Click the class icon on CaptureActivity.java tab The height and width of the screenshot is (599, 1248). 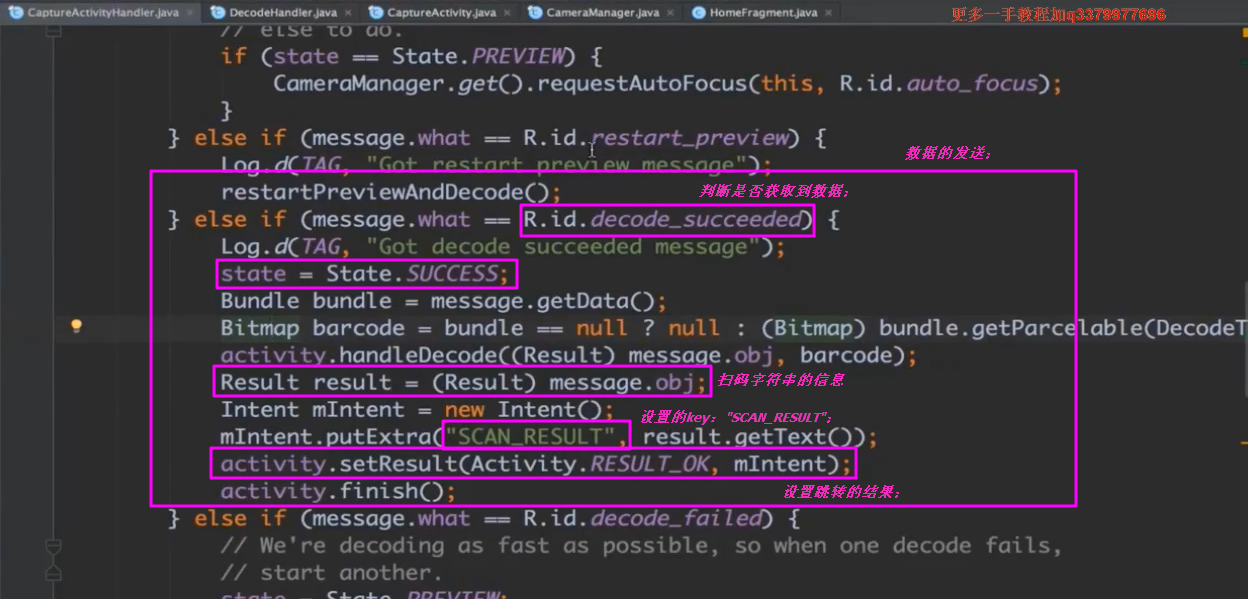376,13
